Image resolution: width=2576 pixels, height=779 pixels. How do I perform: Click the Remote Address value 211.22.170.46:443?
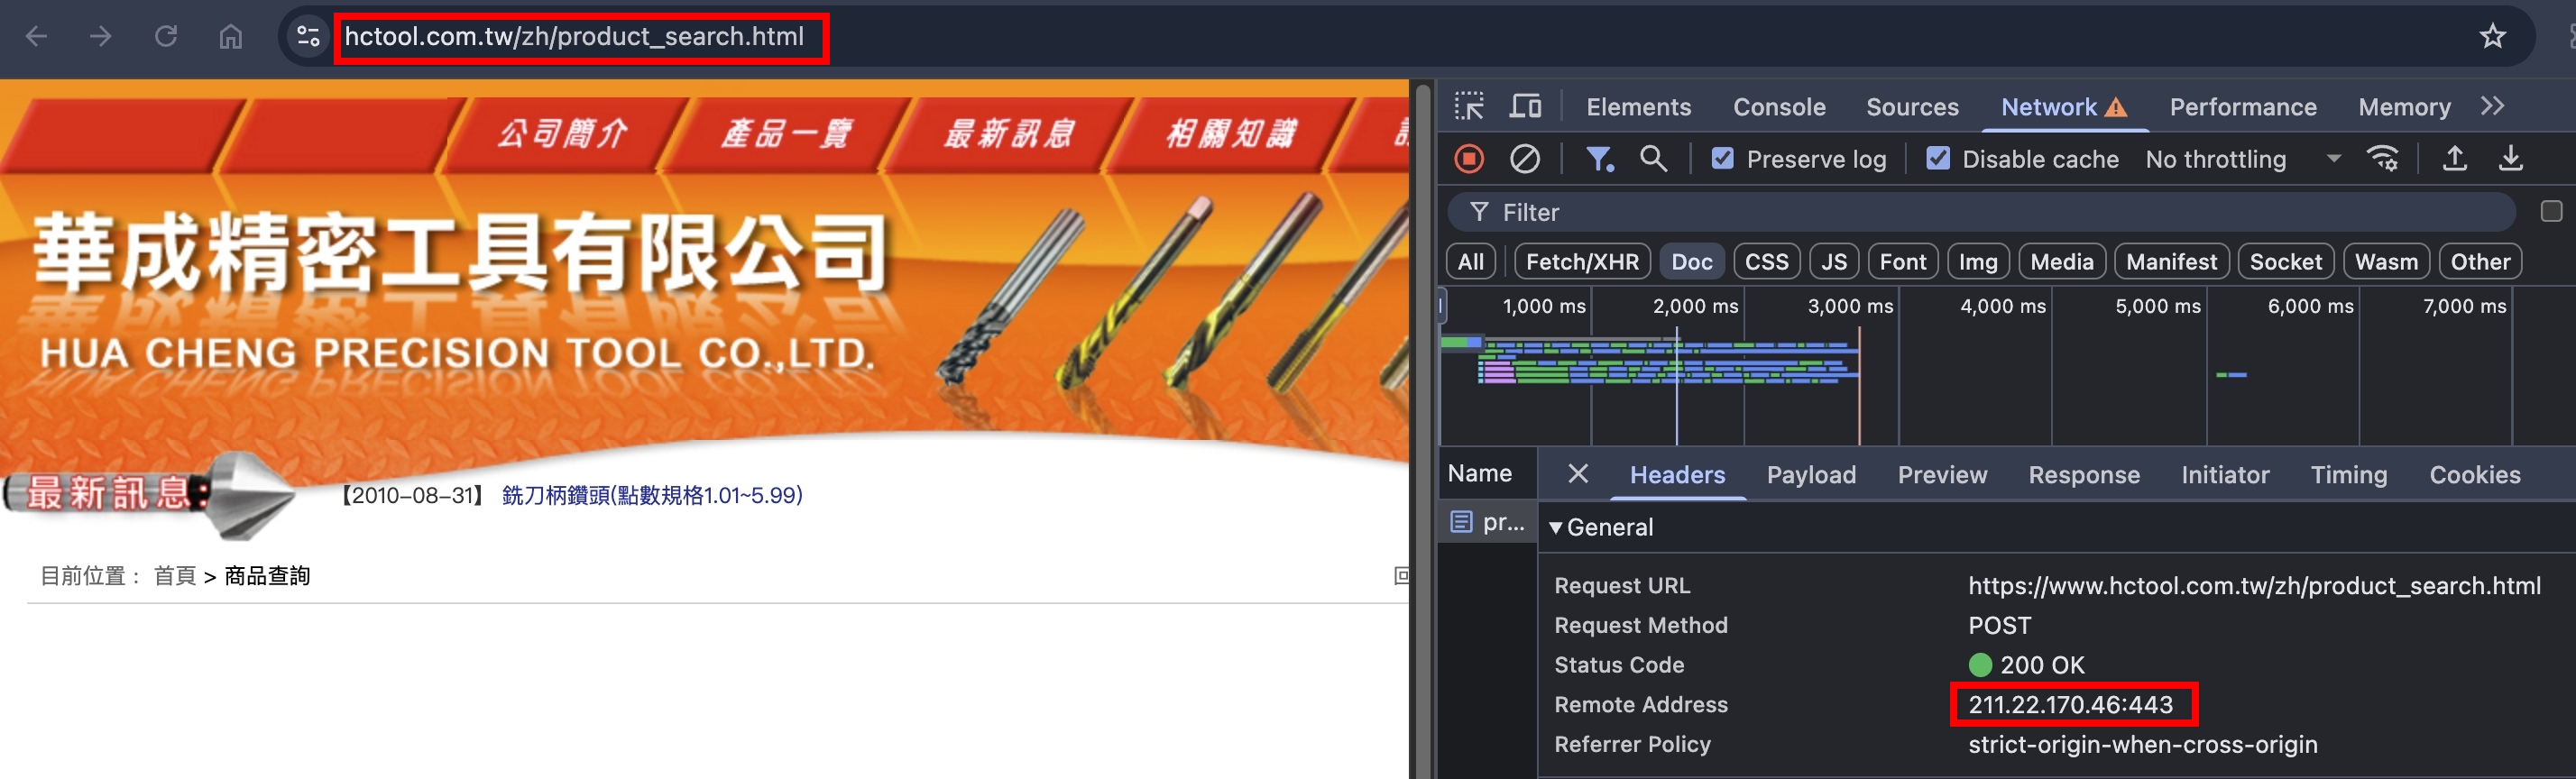tap(2070, 705)
